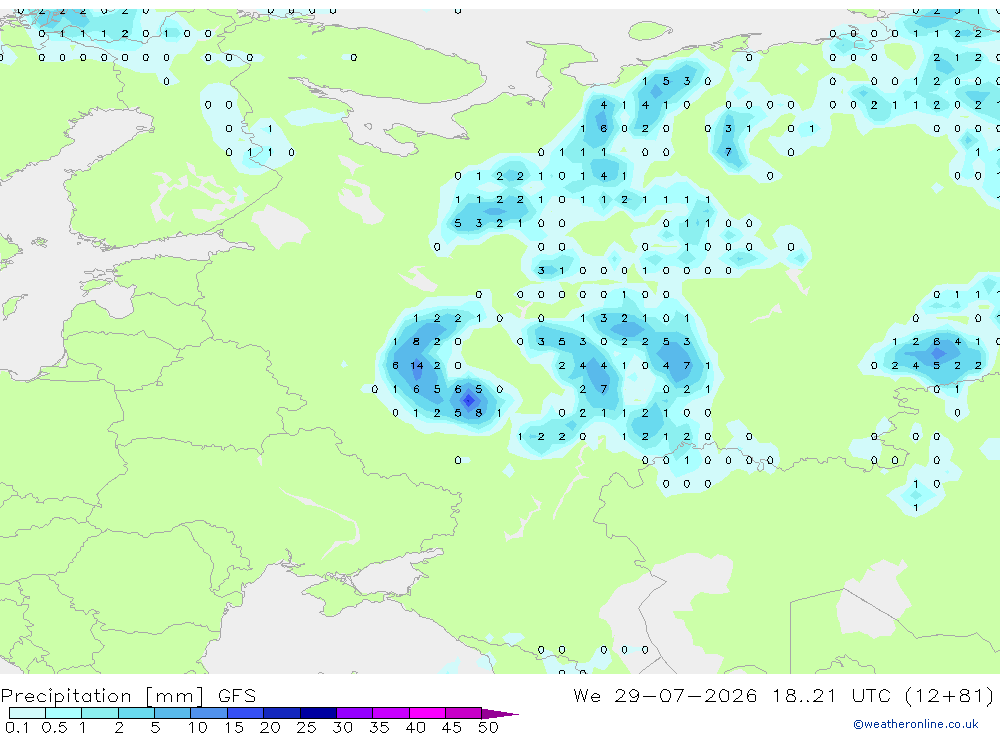Click the 20–25 mm dark blue legend swatch

(x=282, y=713)
